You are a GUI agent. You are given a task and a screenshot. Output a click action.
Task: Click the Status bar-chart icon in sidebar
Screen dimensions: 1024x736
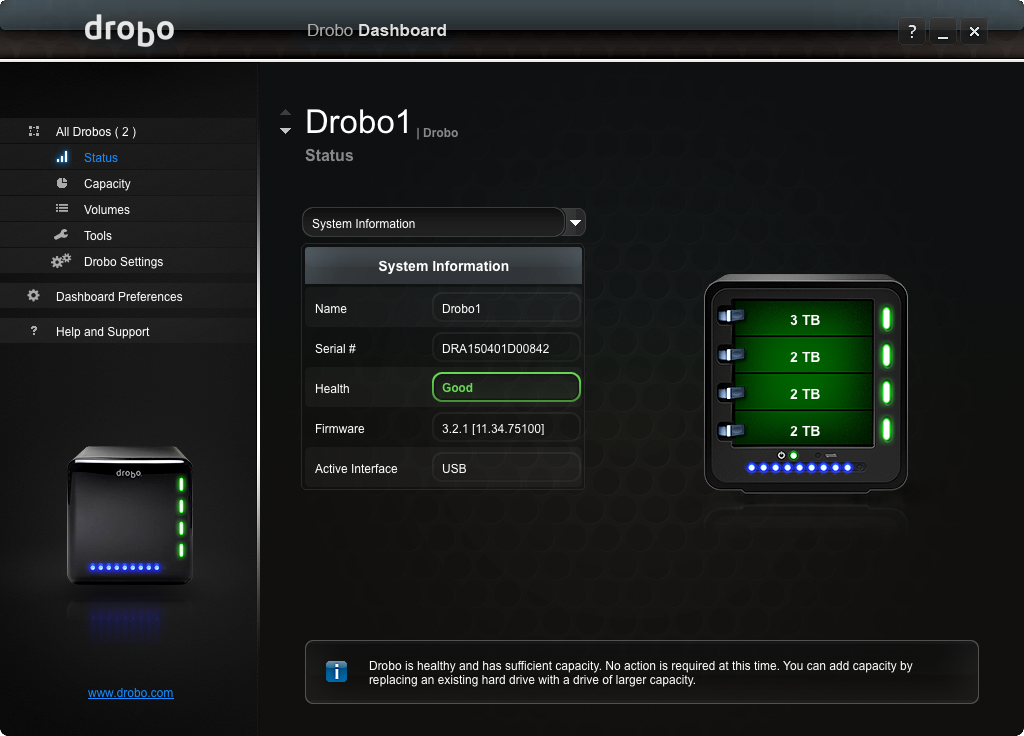(x=62, y=157)
